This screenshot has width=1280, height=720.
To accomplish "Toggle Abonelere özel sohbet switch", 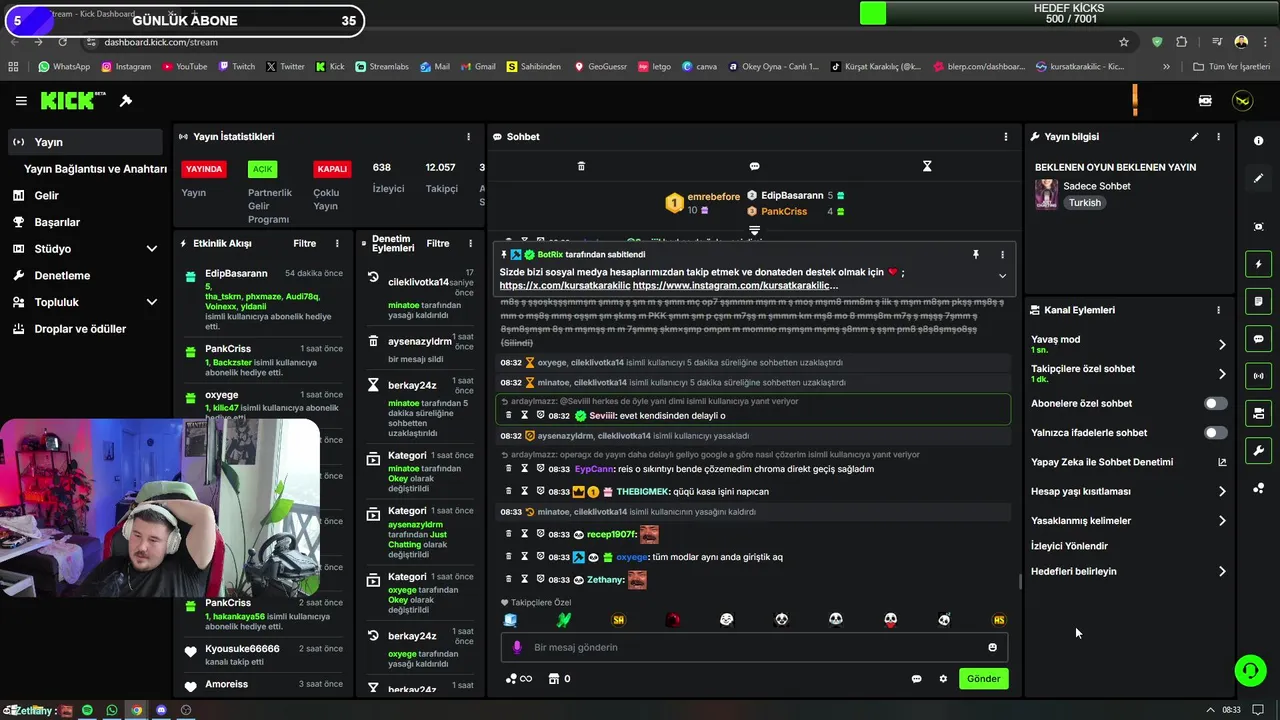I will [1215, 404].
